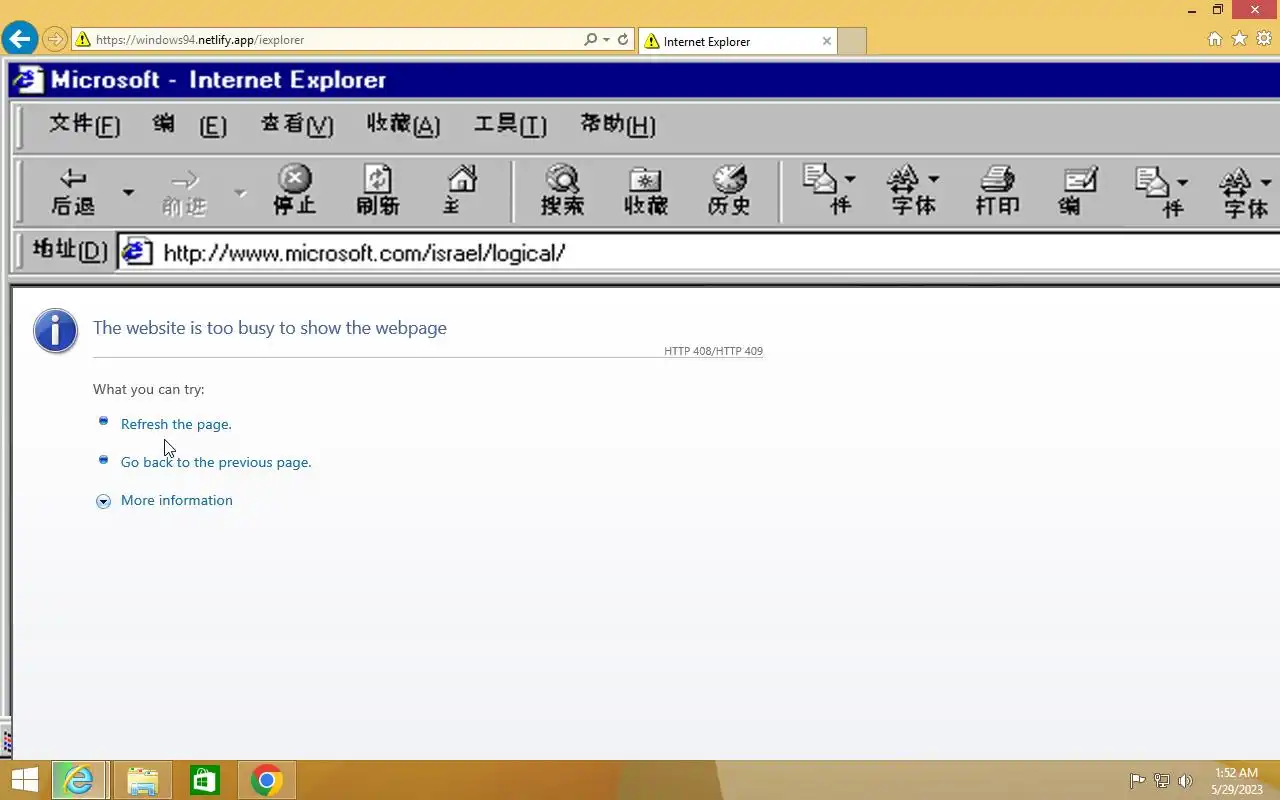Click the 地址(D) address label
This screenshot has height=800, width=1280.
69,251
